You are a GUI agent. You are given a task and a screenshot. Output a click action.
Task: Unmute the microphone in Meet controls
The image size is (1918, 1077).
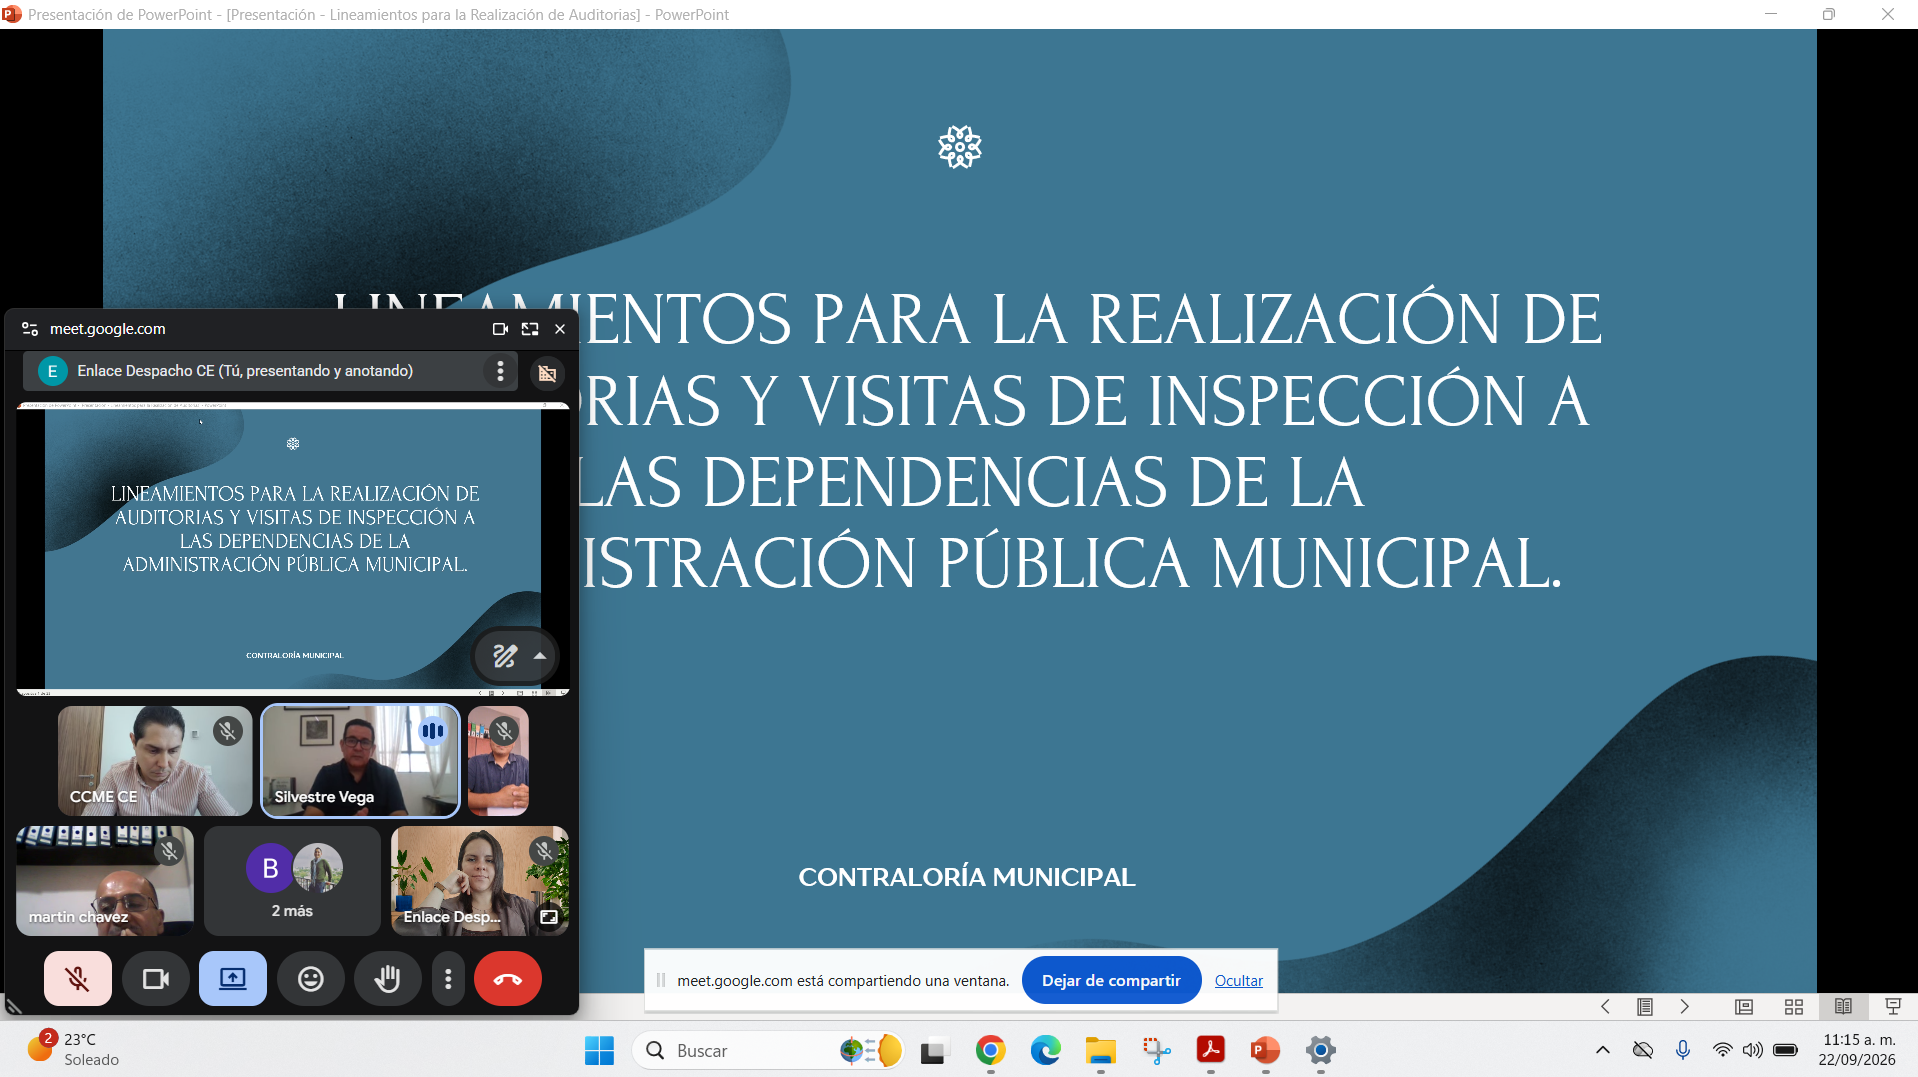click(x=78, y=979)
